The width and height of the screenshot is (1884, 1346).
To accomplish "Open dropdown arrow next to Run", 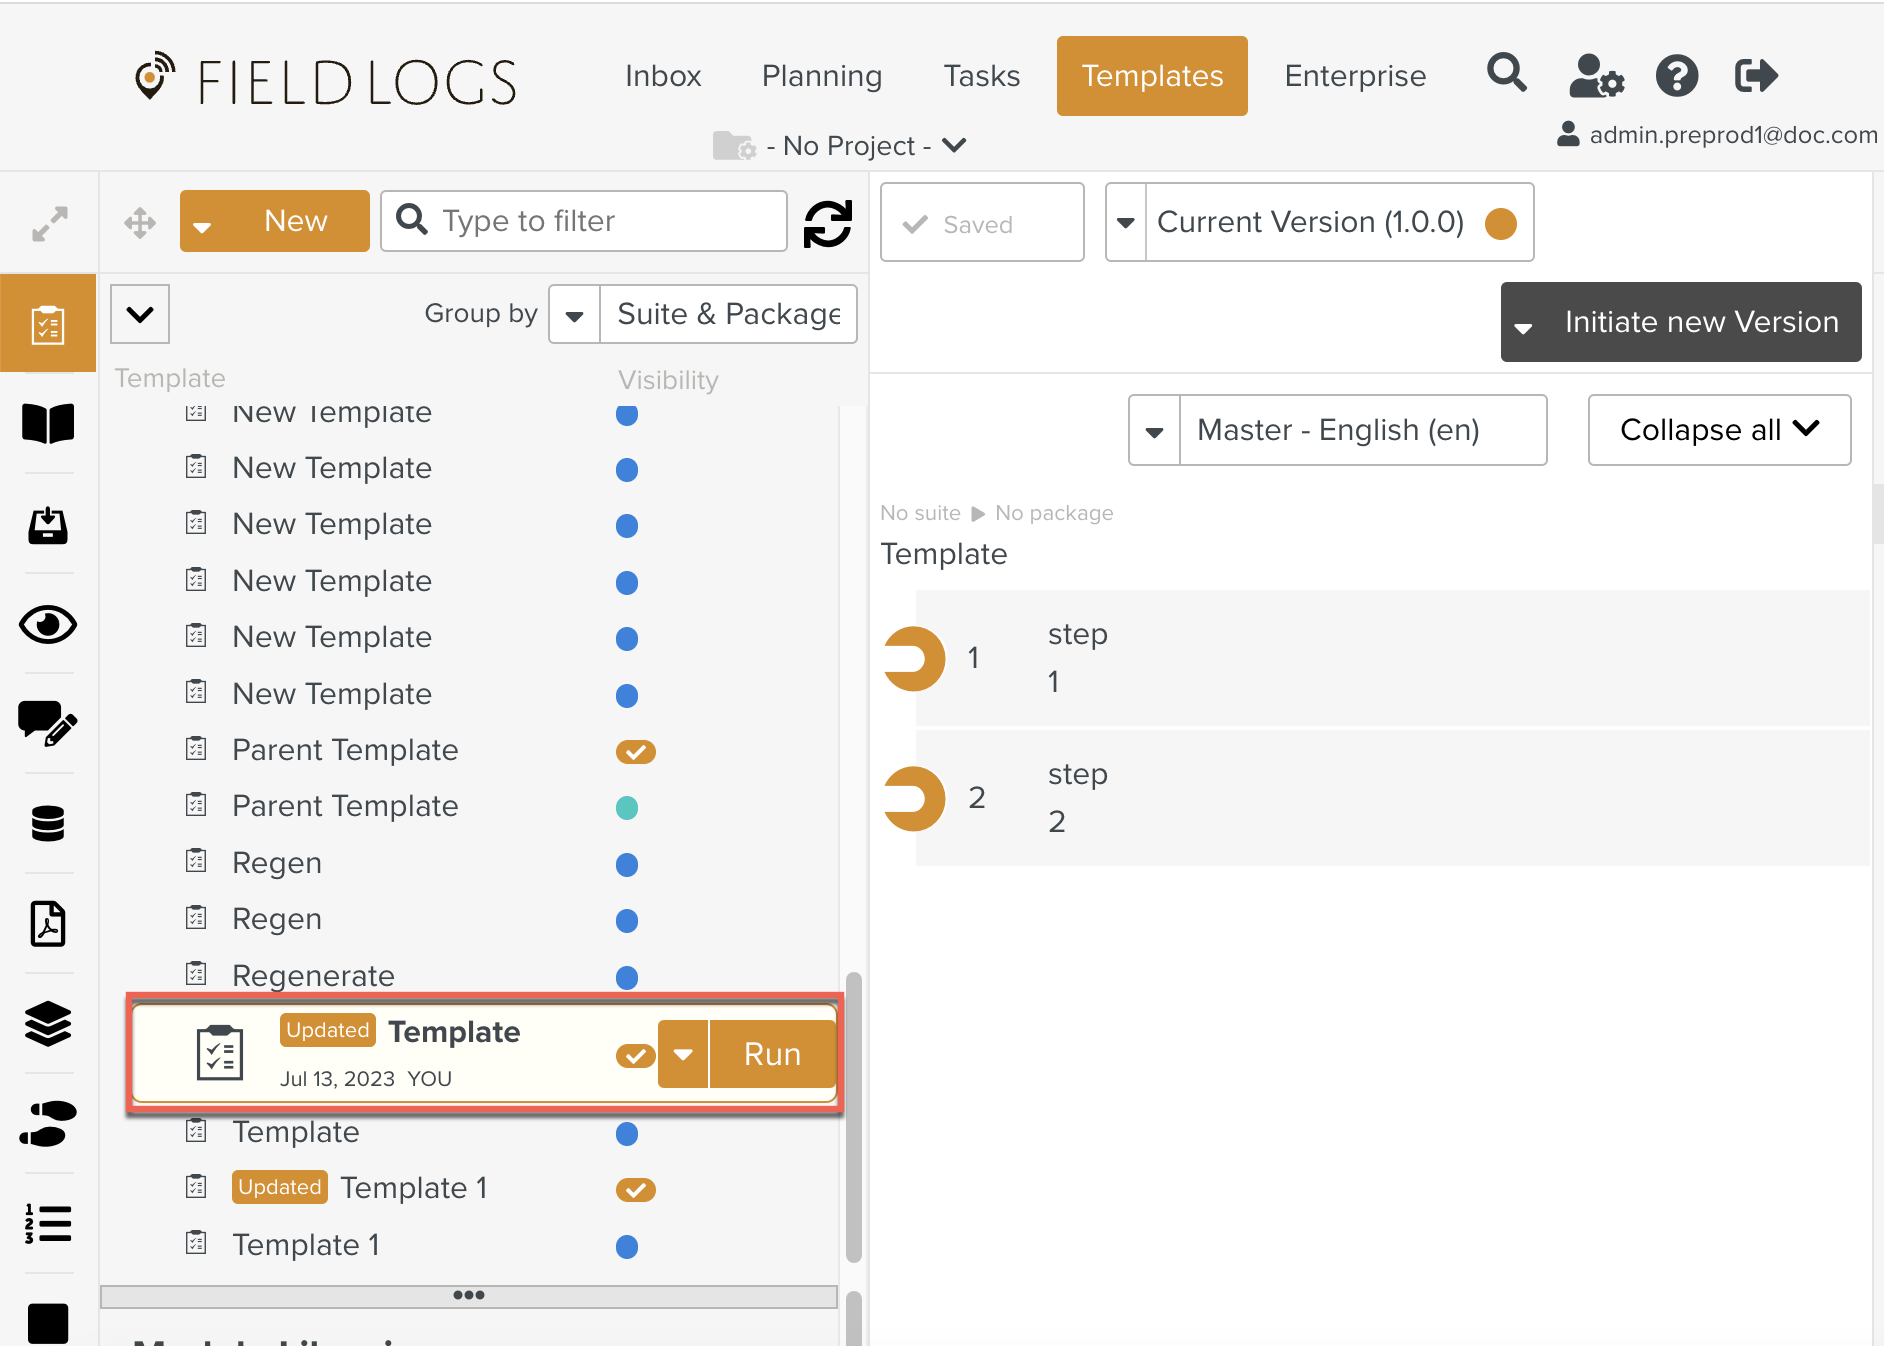I will tap(684, 1054).
